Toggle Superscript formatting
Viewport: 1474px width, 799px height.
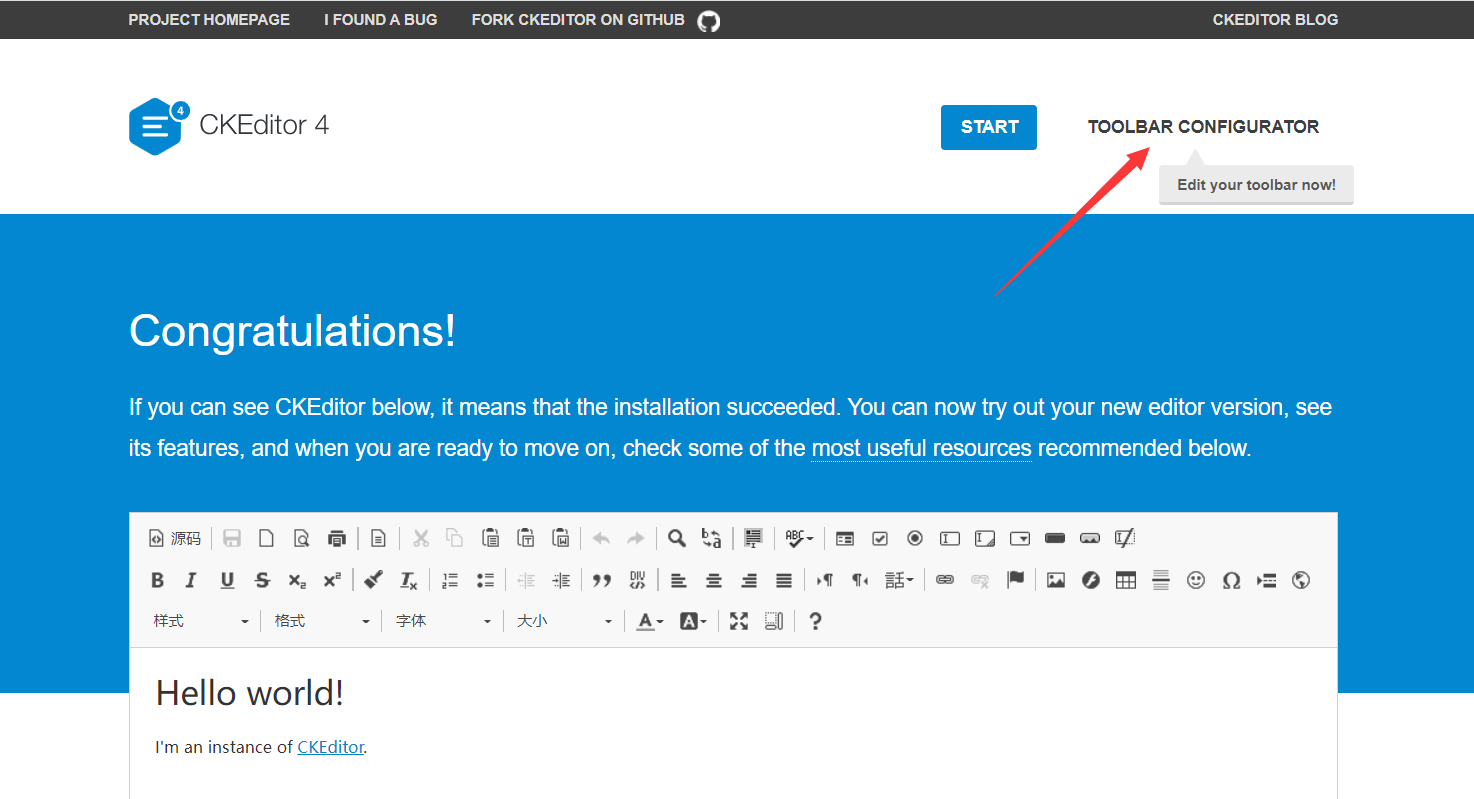coord(332,580)
